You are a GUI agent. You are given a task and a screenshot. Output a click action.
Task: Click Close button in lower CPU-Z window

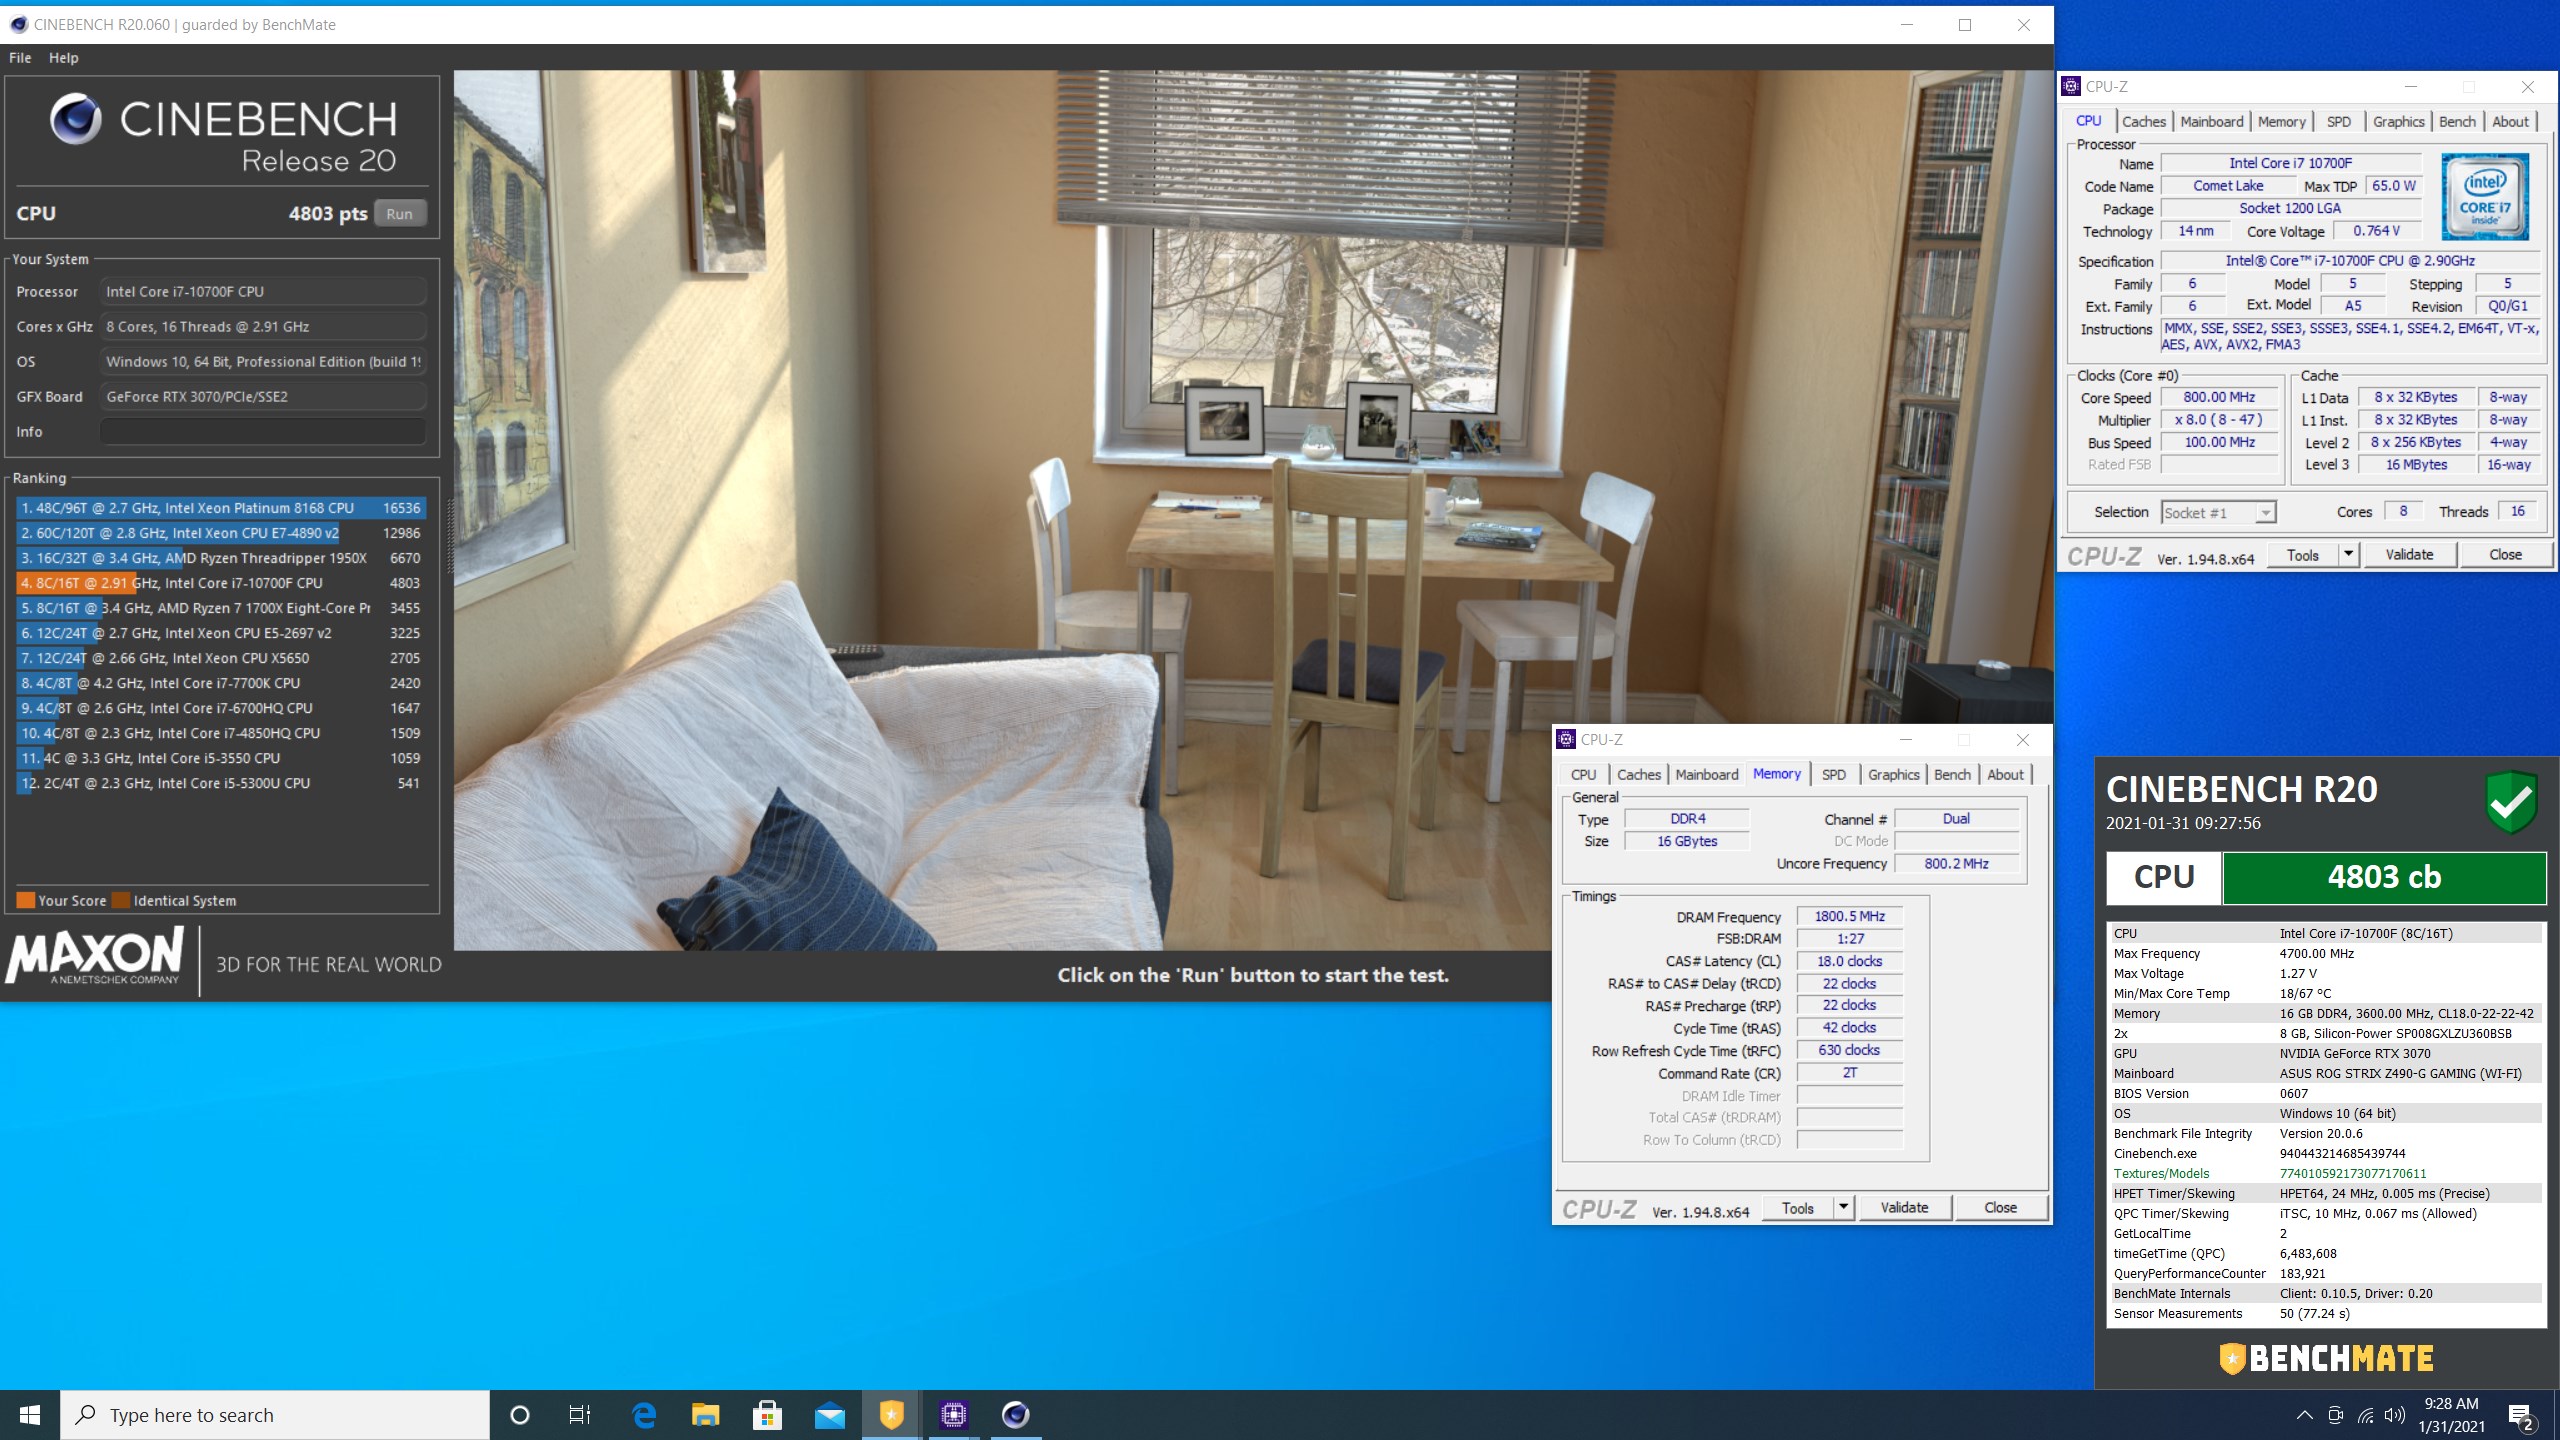pos(2001,1208)
